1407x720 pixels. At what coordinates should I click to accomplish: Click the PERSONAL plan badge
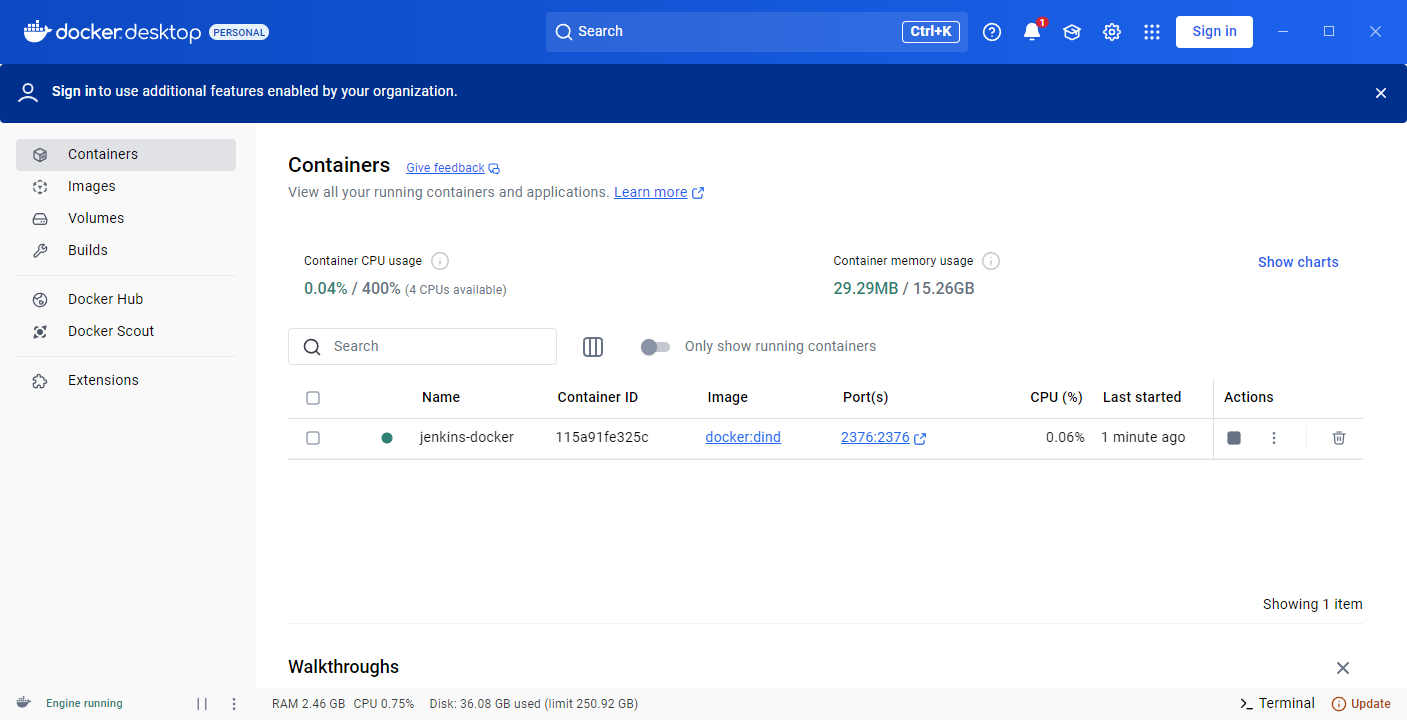click(x=239, y=32)
